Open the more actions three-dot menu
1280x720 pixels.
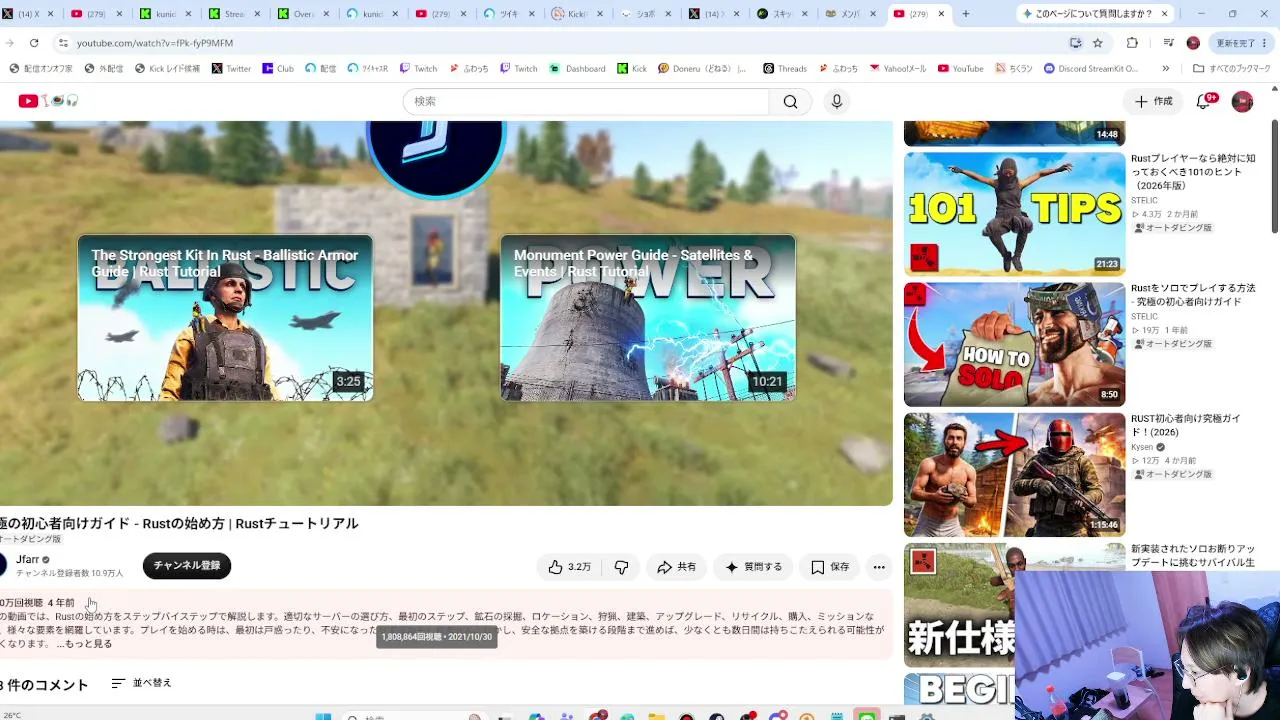click(879, 567)
